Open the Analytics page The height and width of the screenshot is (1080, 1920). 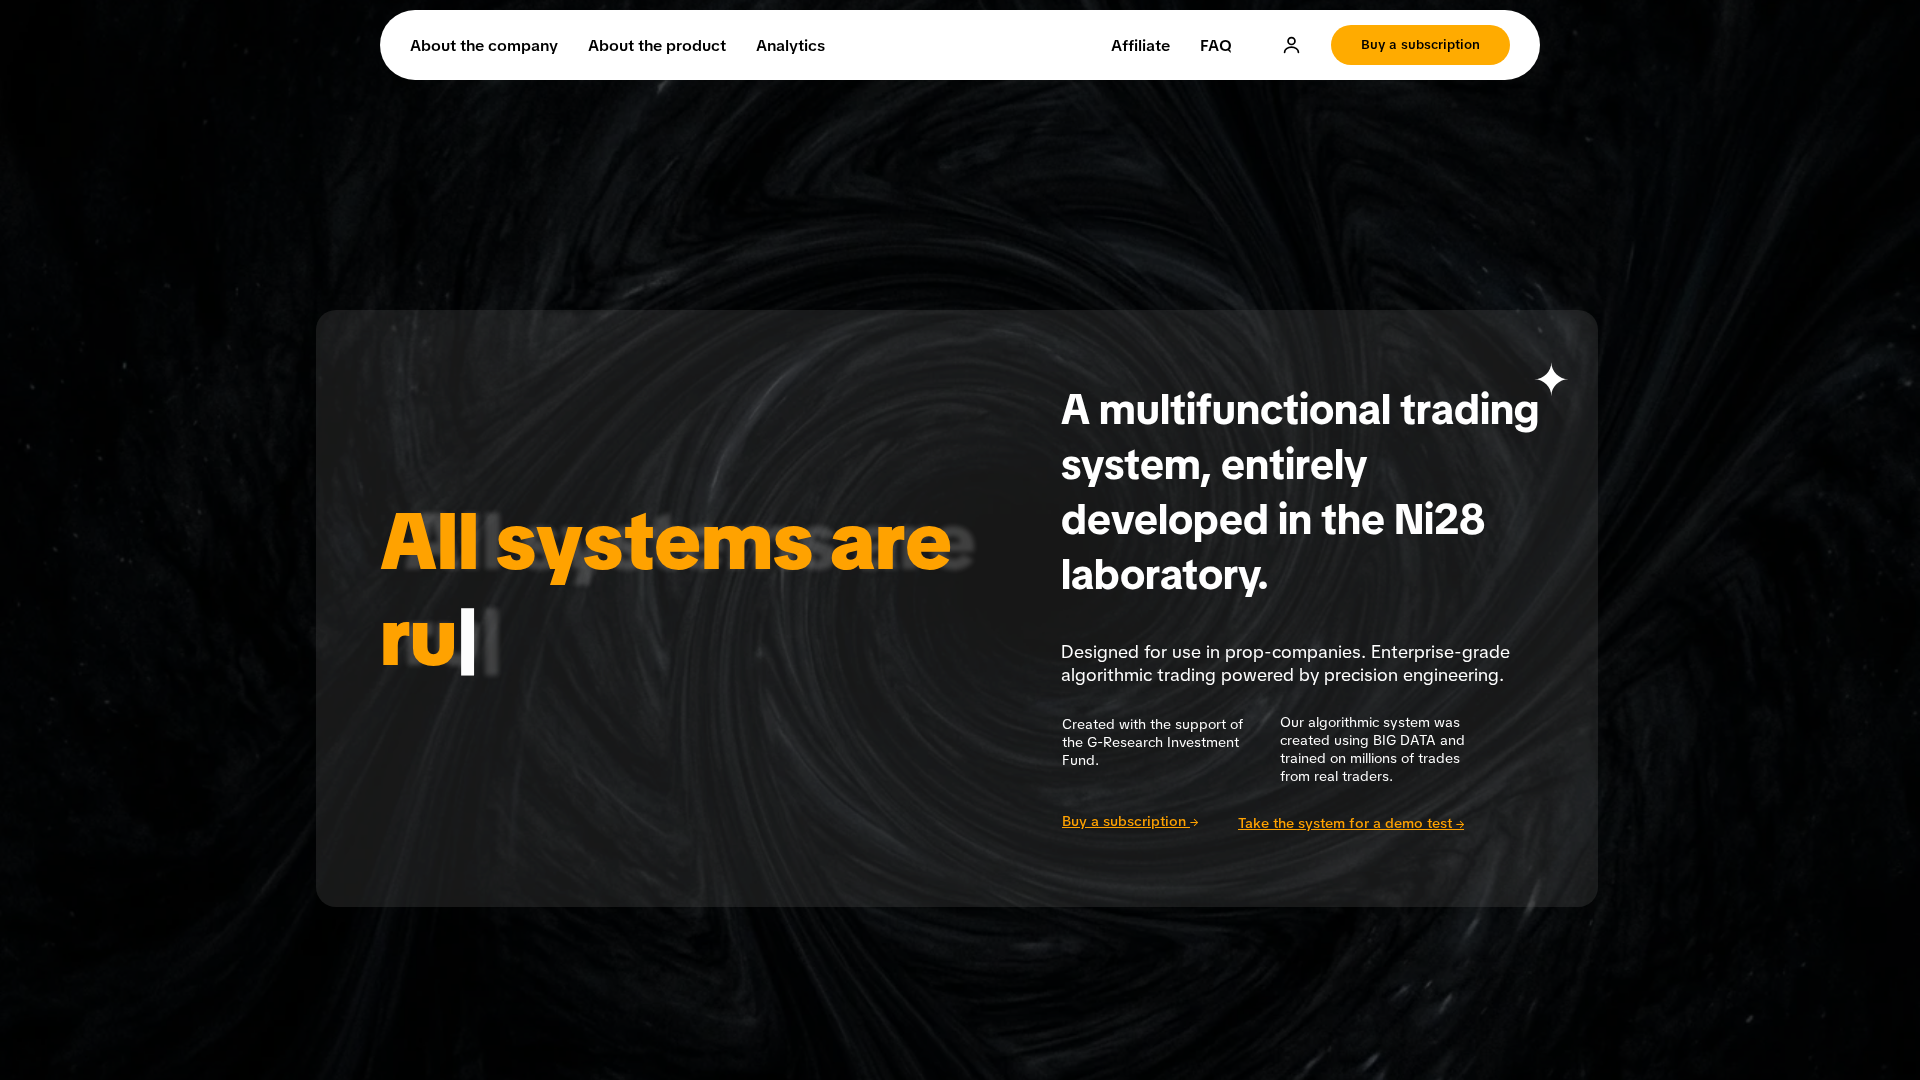click(x=790, y=45)
